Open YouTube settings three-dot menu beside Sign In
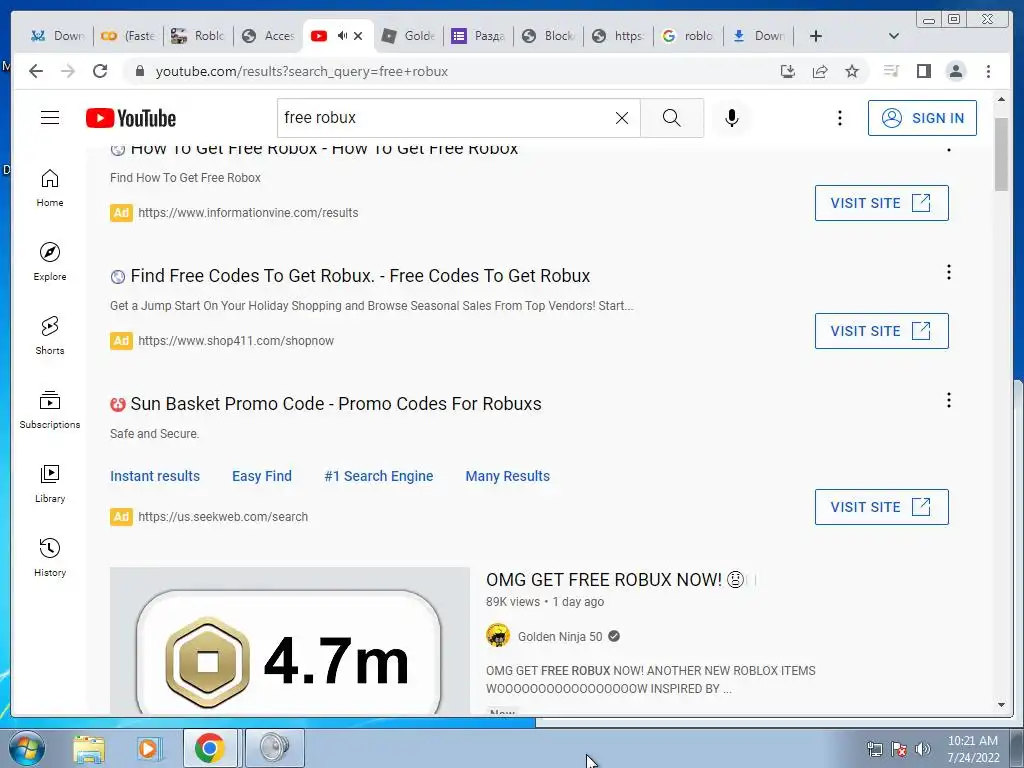This screenshot has width=1024, height=768. click(840, 118)
